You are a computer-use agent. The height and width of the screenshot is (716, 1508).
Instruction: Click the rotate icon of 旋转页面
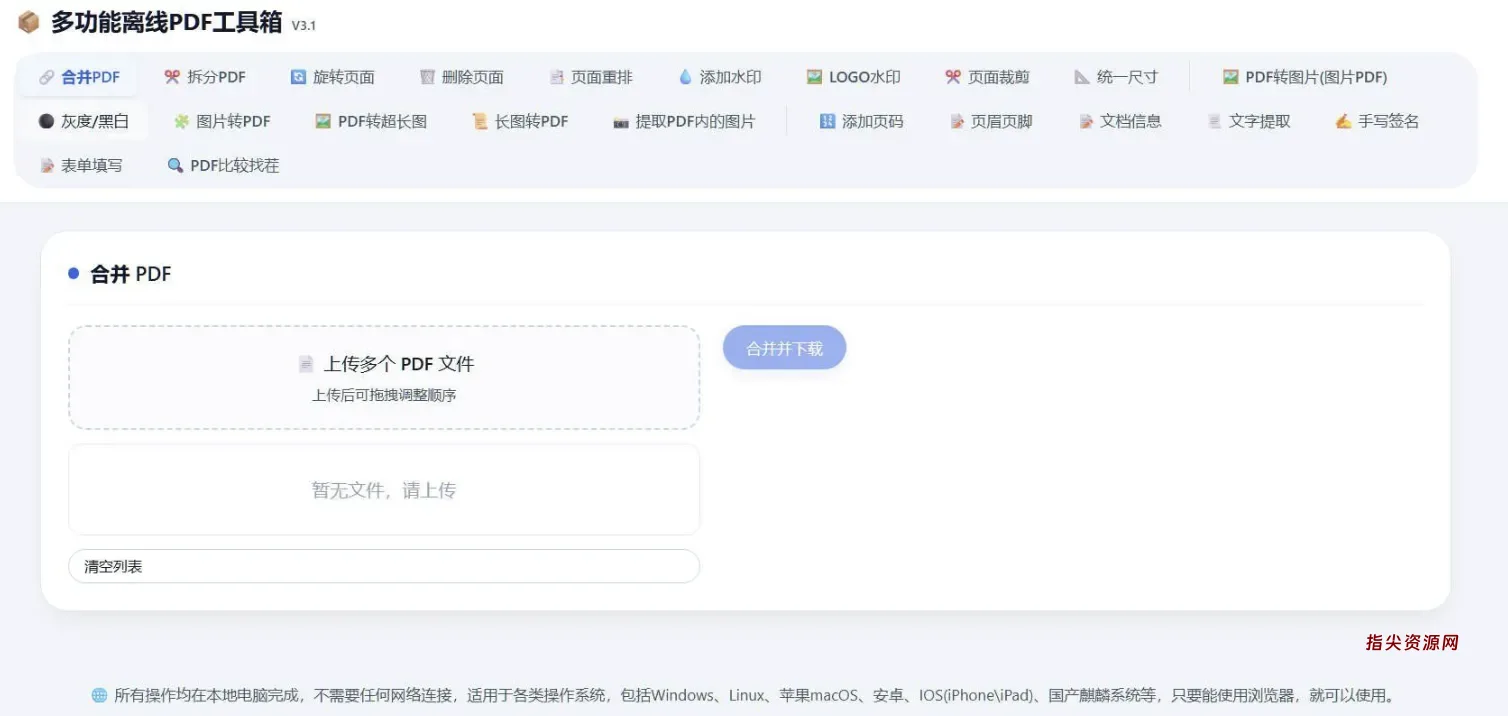point(298,77)
